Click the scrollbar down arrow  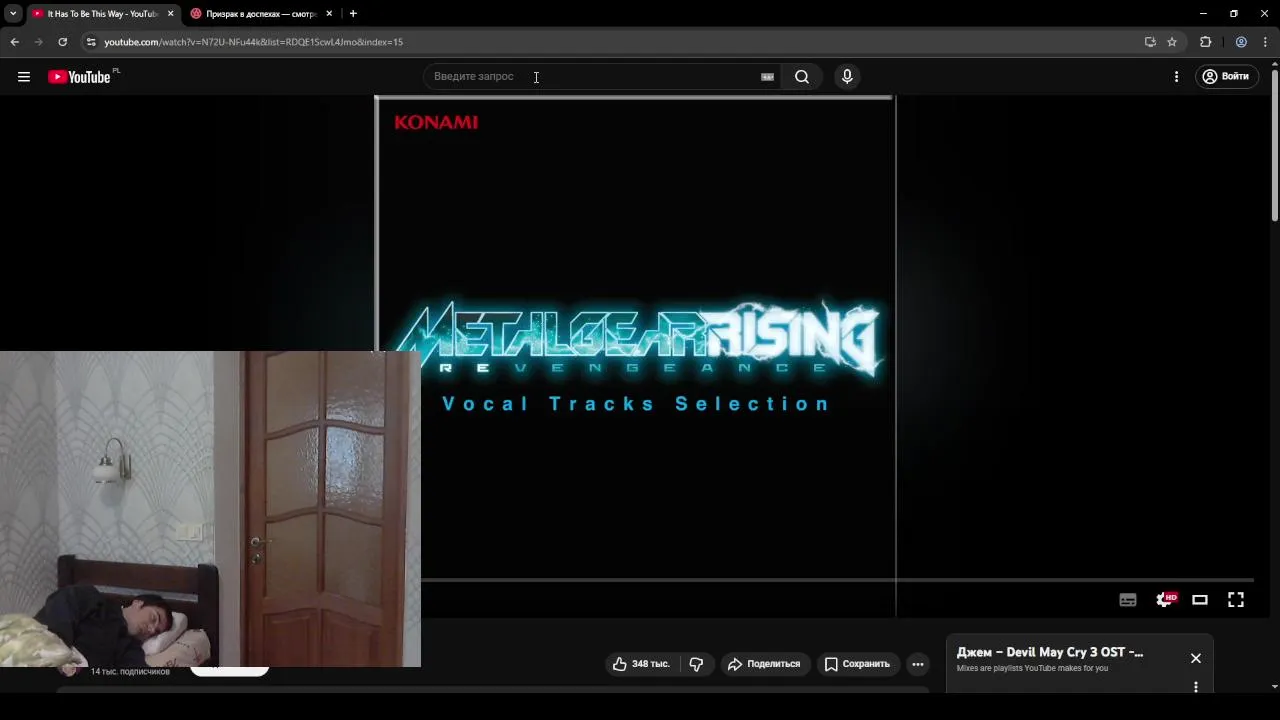[1275, 687]
